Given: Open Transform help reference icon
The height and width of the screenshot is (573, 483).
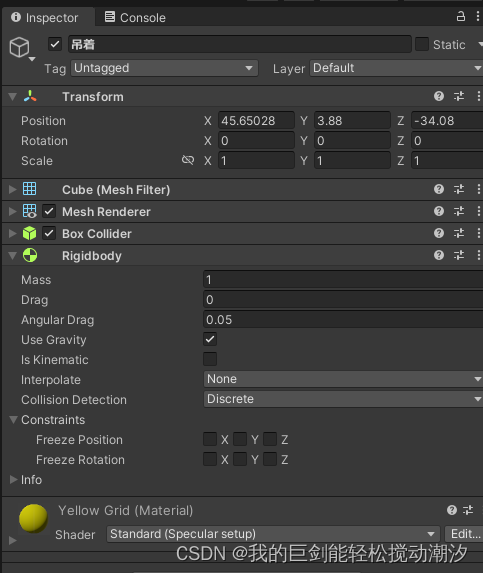Looking at the screenshot, I should (439, 96).
